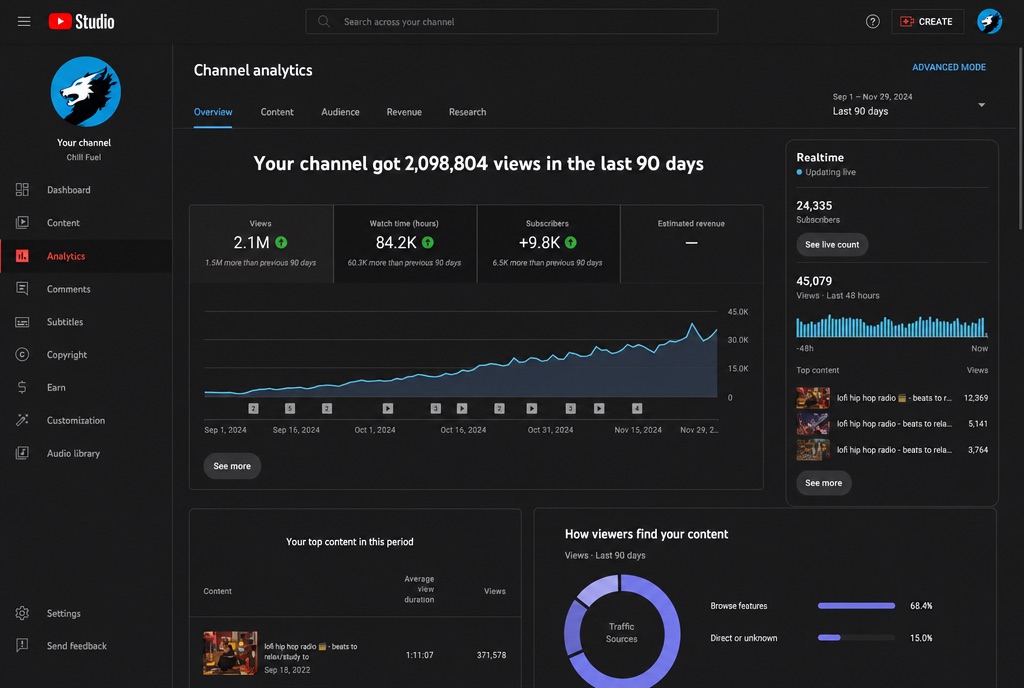Open the hamburger navigation menu
1024x688 pixels.
pos(24,22)
